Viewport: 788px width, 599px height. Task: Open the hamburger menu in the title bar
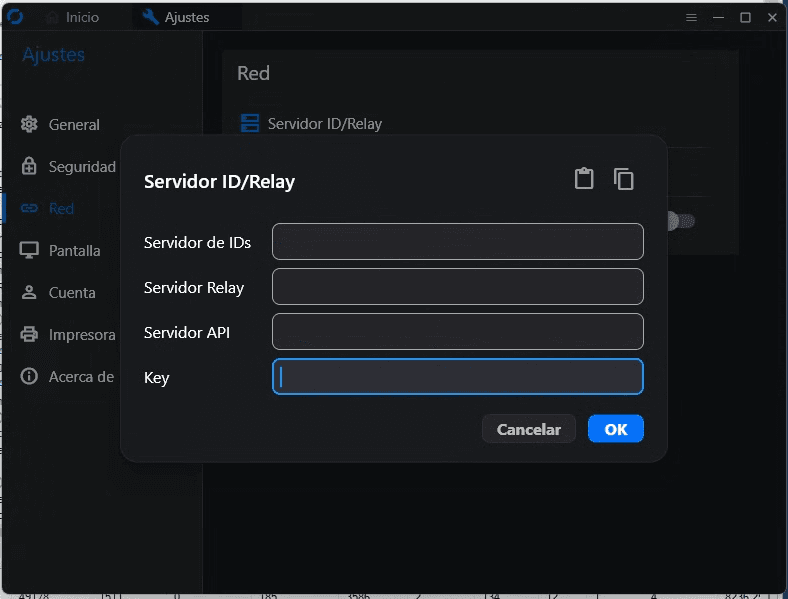tap(692, 18)
